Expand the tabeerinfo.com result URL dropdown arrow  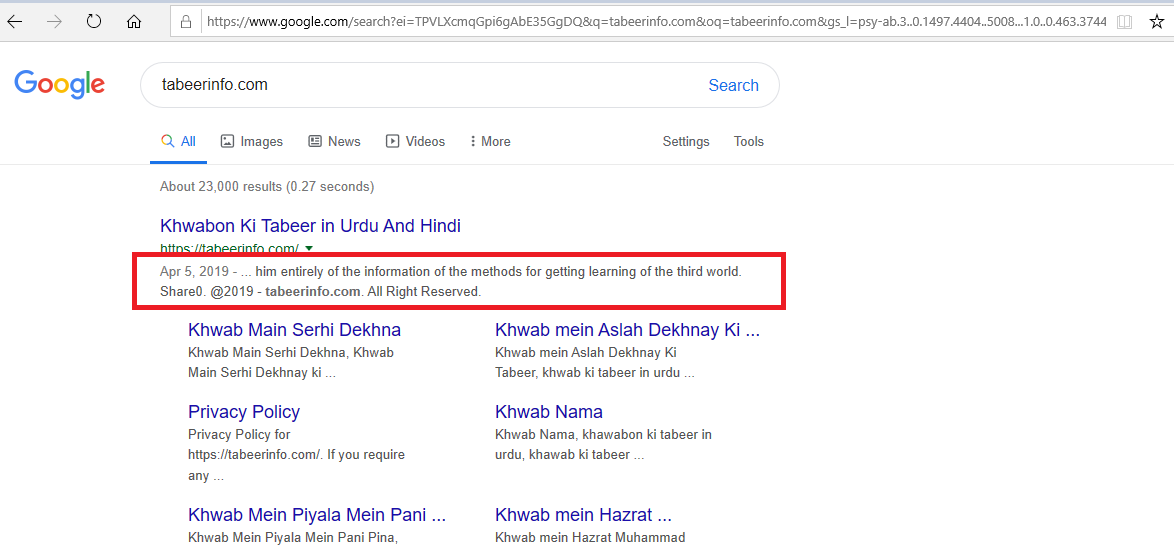pyautogui.click(x=309, y=248)
